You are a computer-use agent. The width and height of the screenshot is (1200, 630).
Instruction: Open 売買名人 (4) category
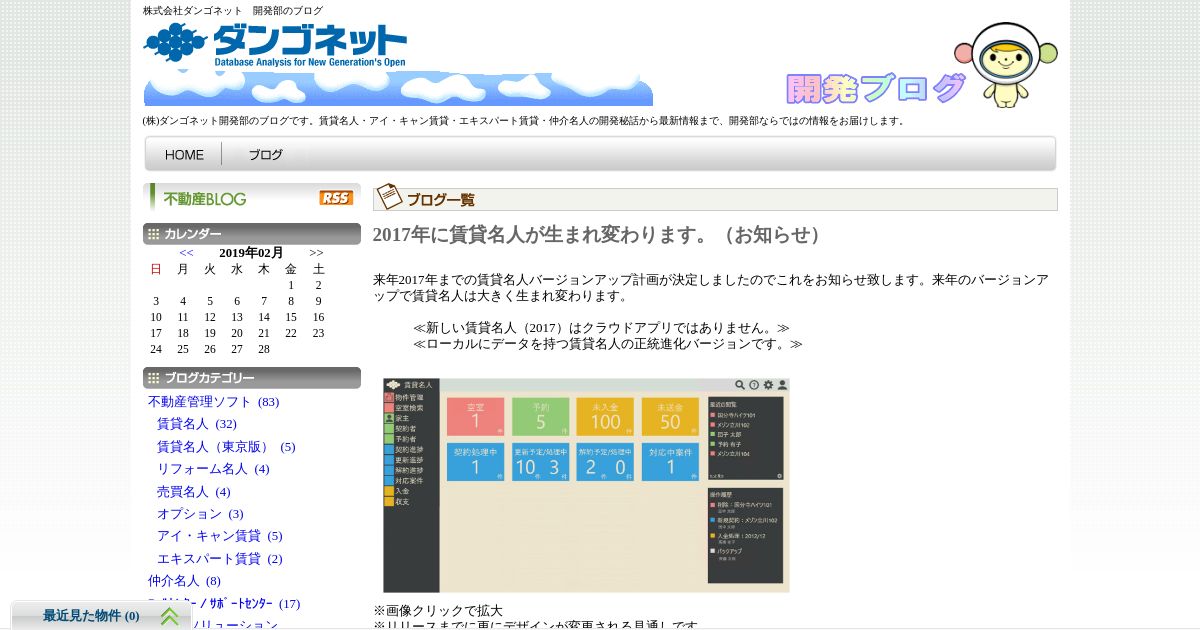tap(194, 492)
